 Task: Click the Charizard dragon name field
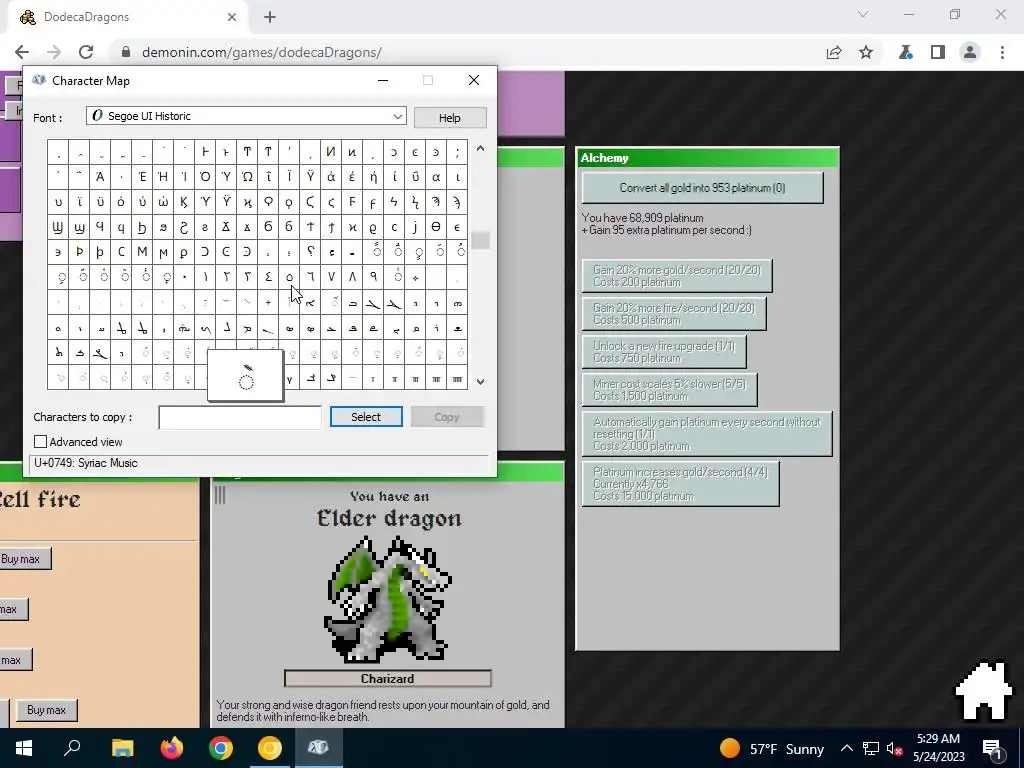click(387, 679)
